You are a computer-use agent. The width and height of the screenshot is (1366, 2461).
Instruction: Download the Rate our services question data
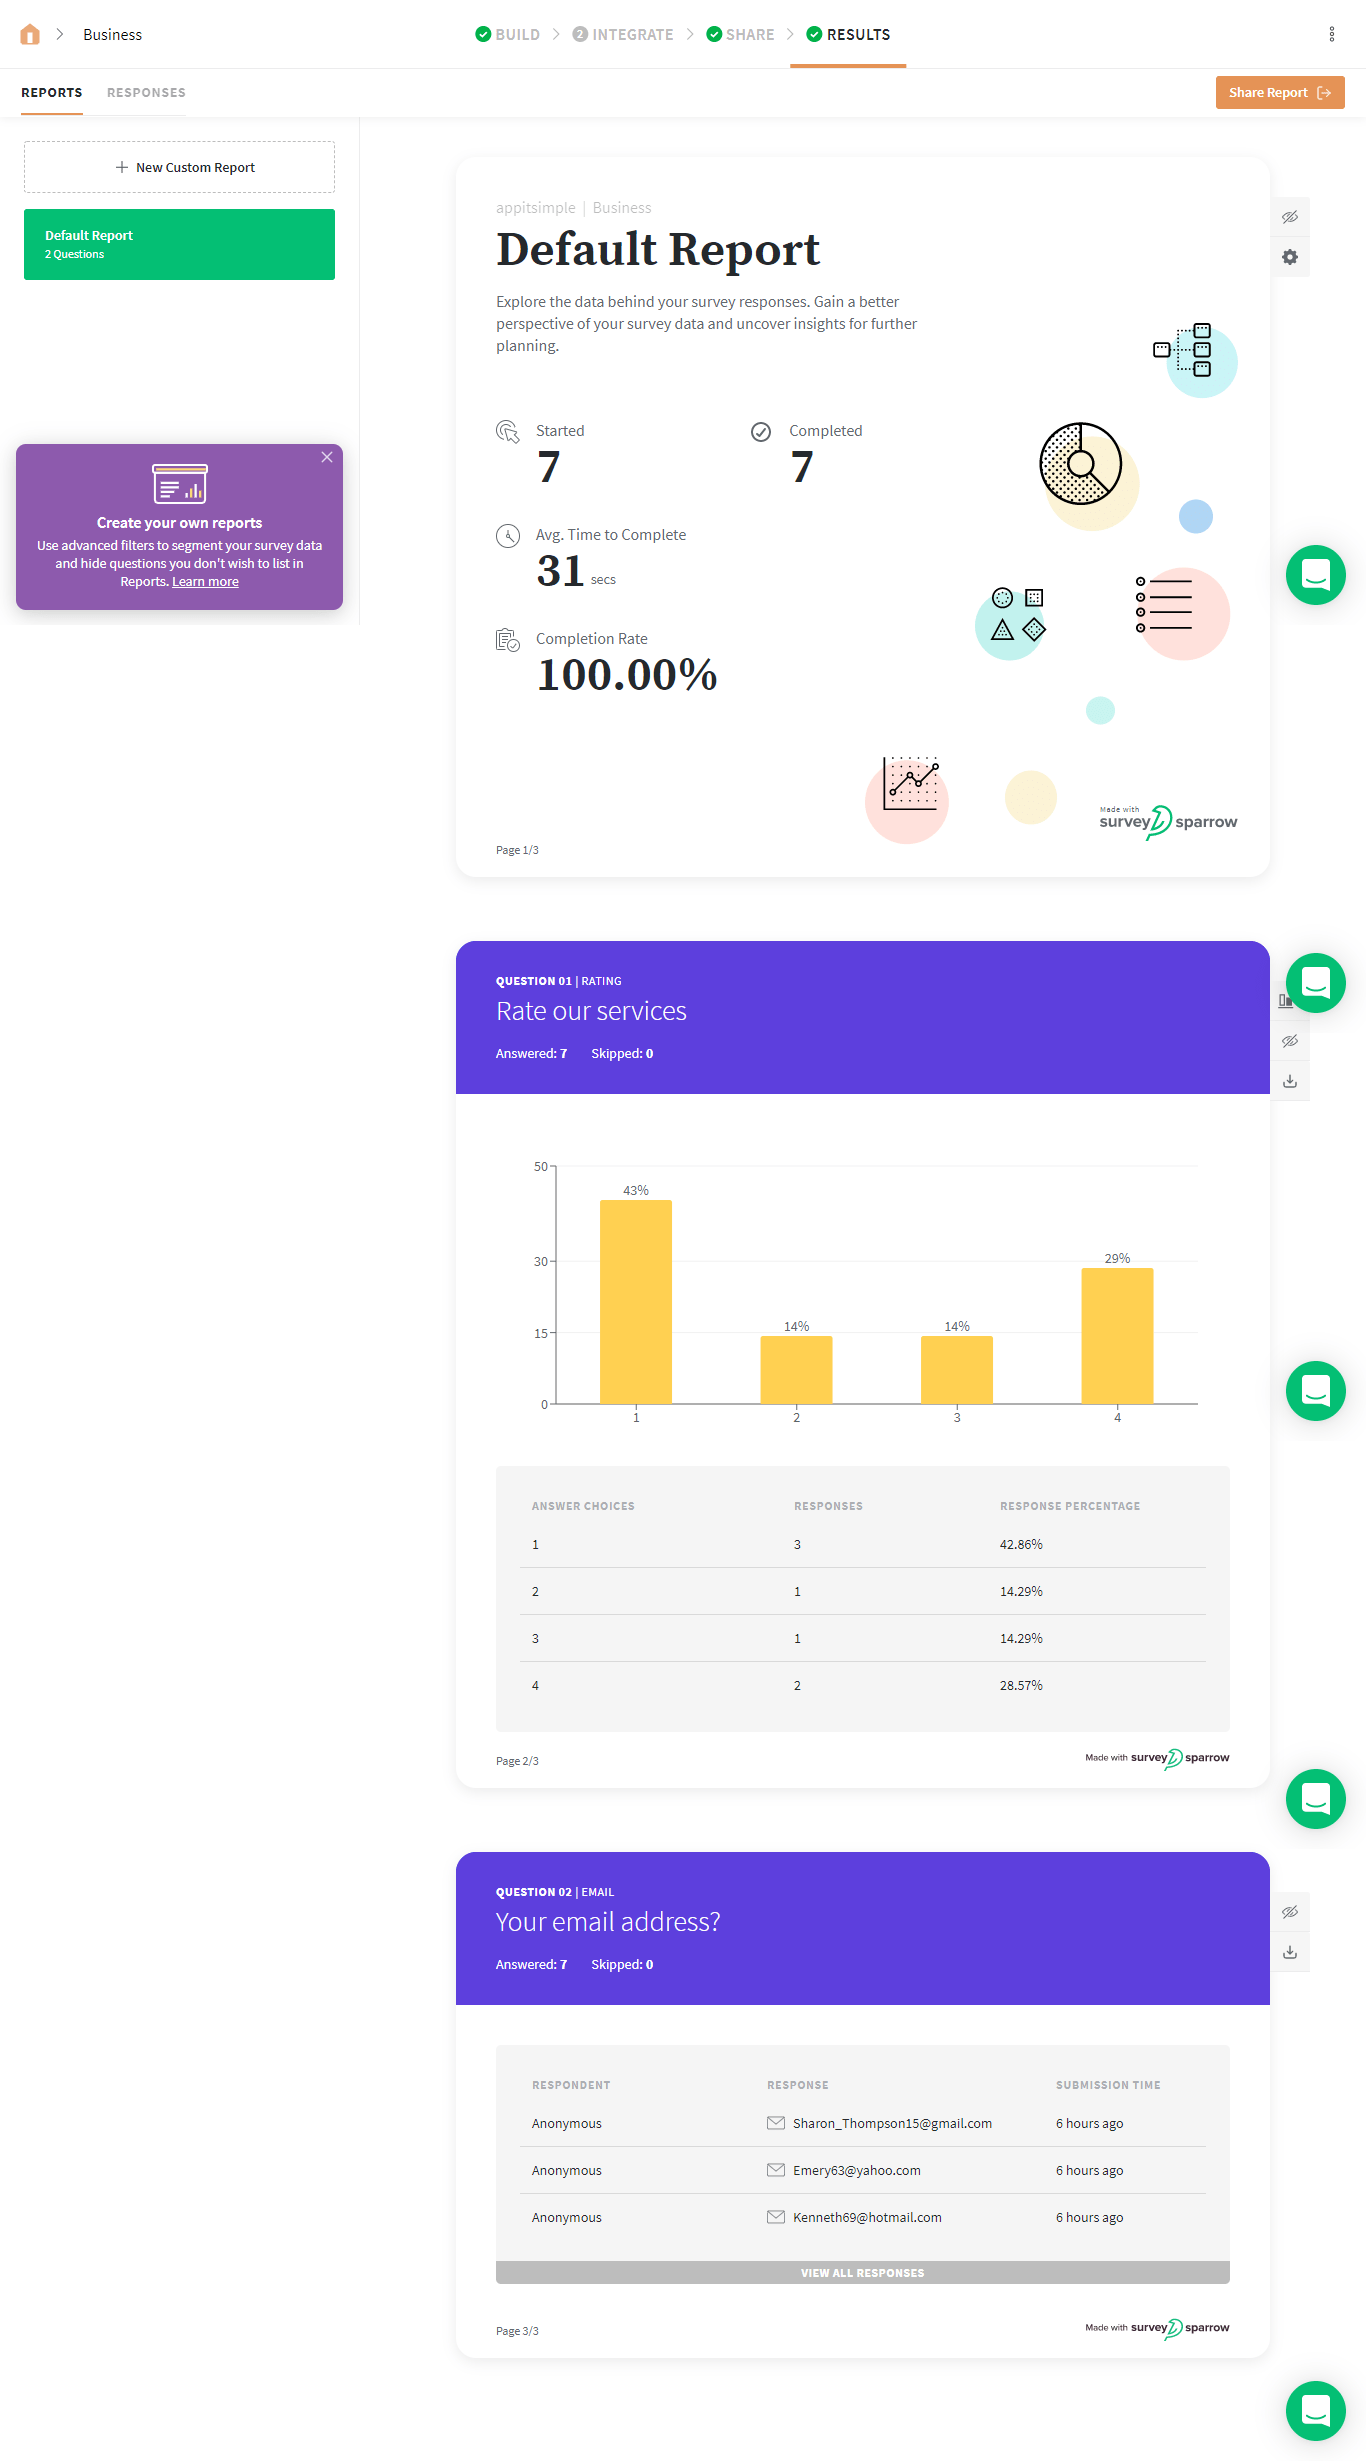pyautogui.click(x=1290, y=1081)
